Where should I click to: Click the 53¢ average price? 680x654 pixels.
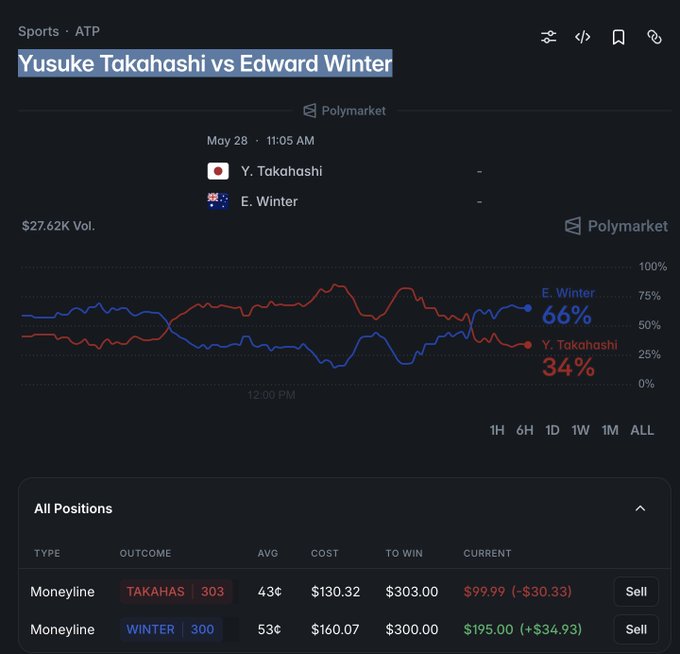269,629
